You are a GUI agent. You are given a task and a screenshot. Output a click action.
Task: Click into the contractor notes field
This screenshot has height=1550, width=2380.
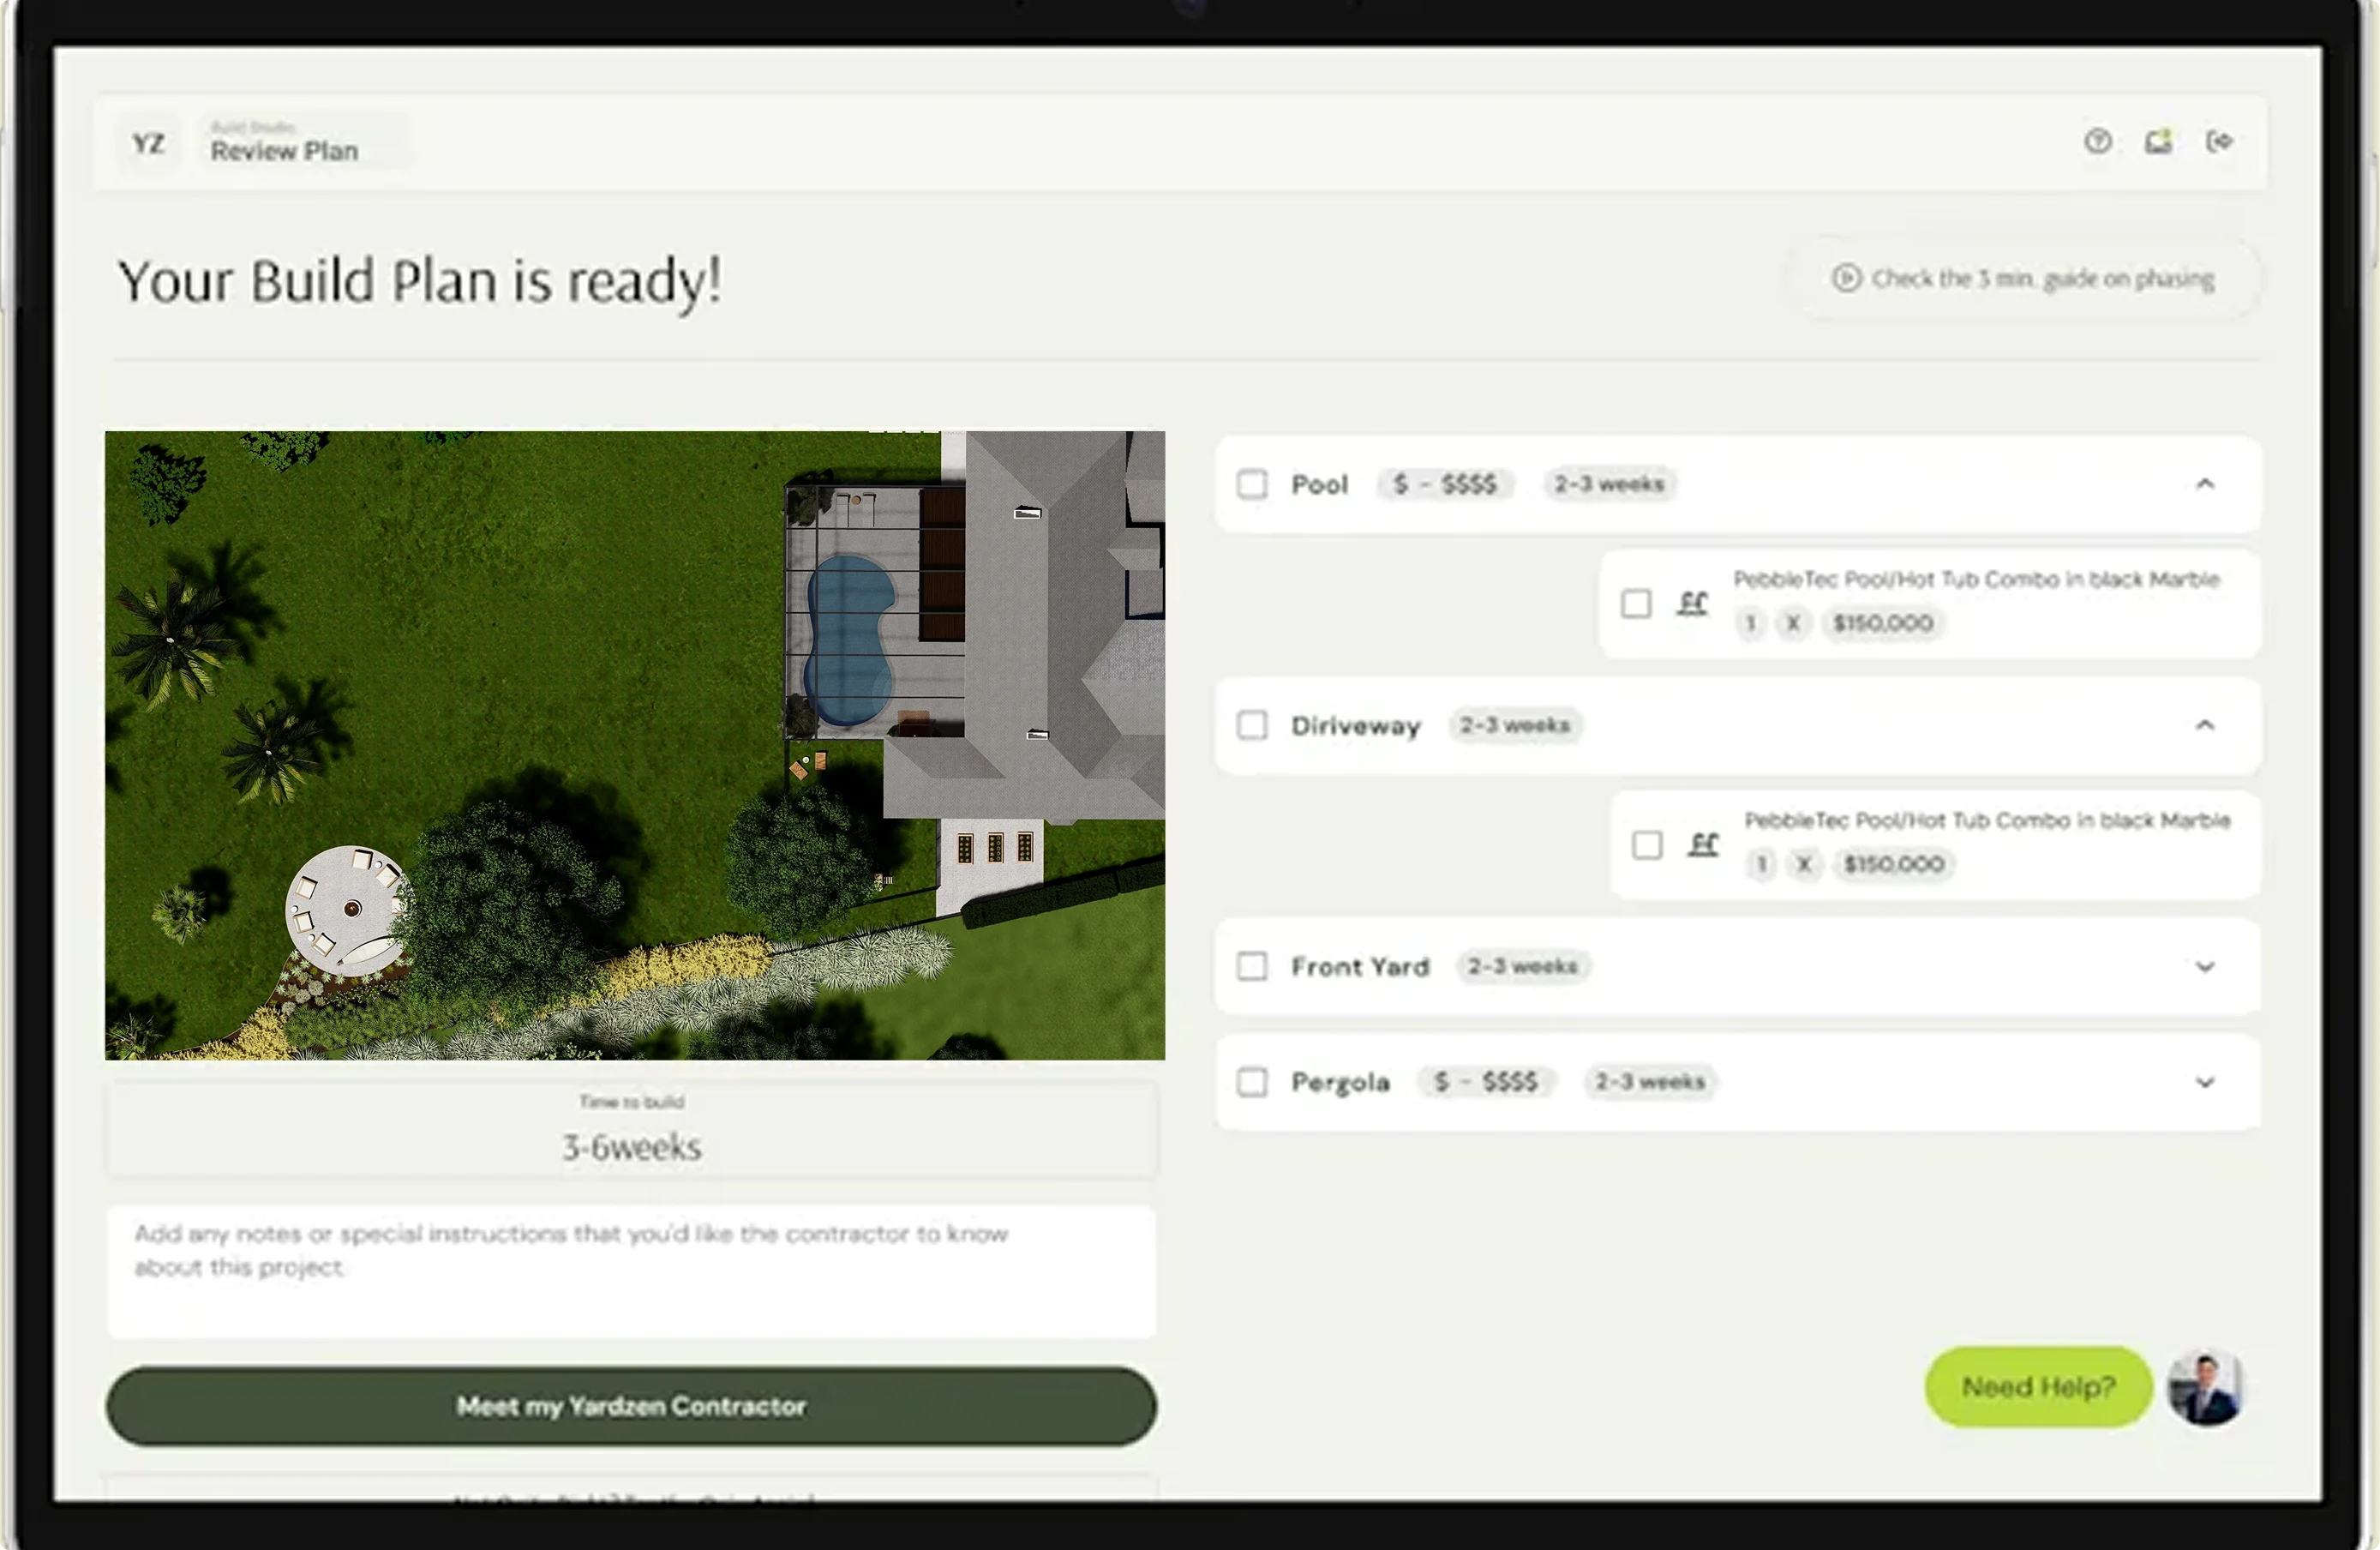(x=631, y=1271)
